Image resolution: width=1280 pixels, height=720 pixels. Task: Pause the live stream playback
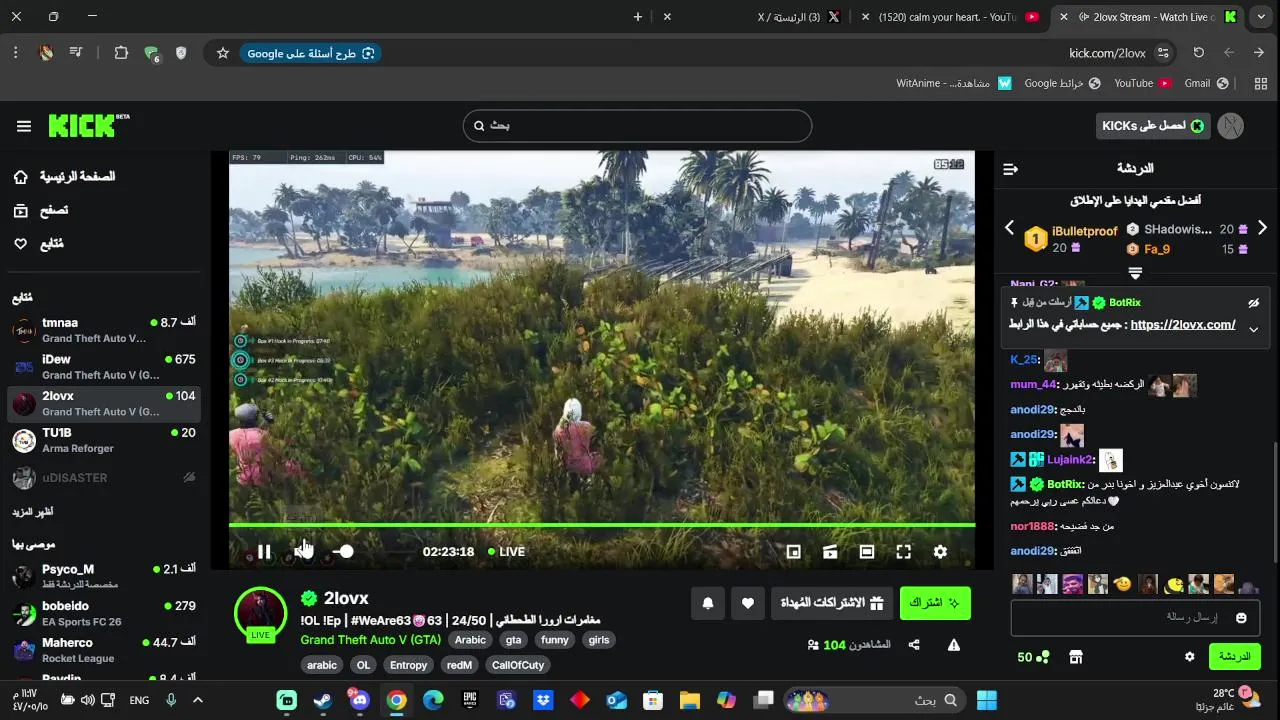(x=264, y=552)
